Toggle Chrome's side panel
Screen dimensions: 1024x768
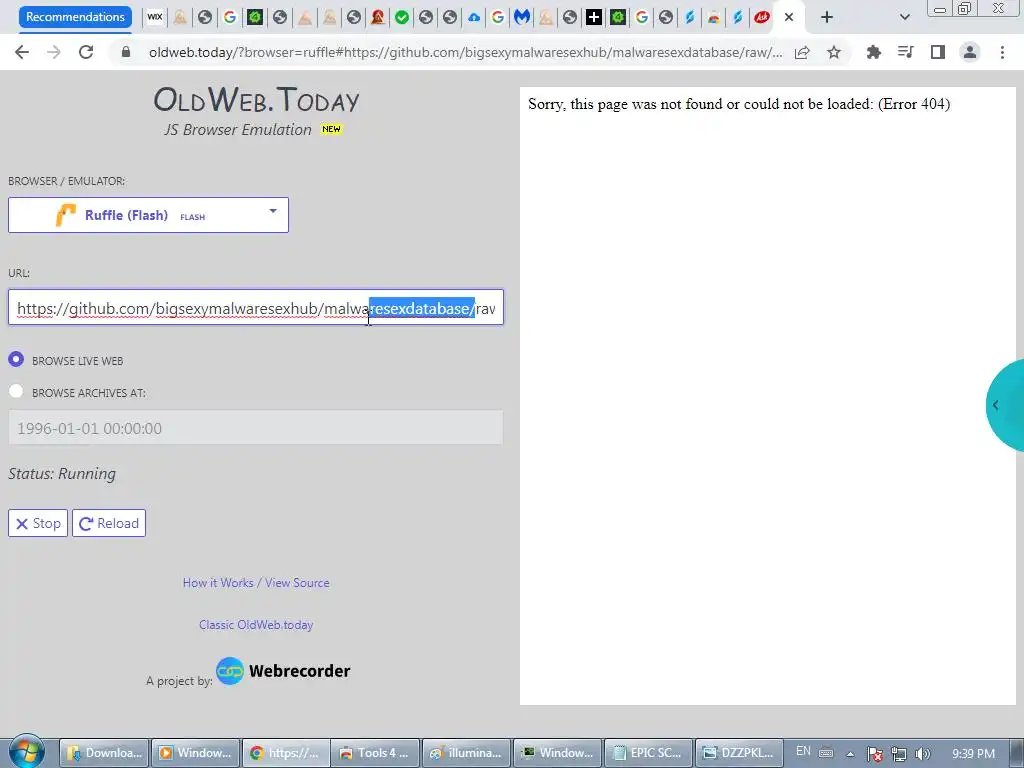pos(938,52)
